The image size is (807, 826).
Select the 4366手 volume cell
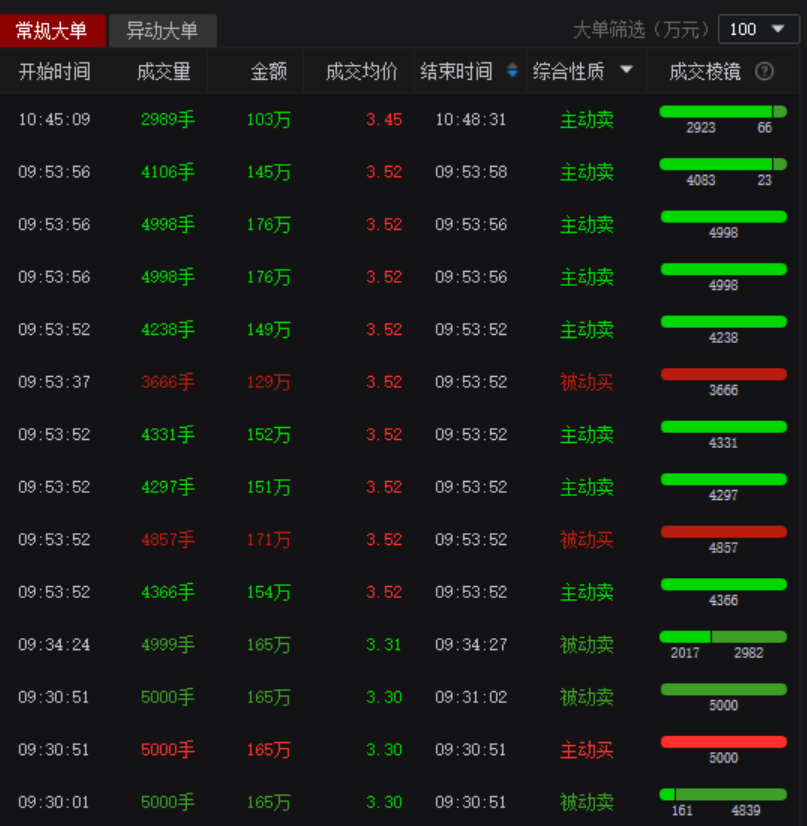click(x=168, y=592)
